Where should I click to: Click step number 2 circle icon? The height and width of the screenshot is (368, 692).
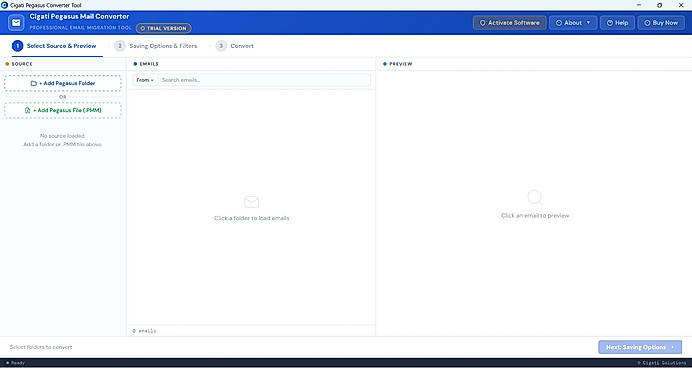point(120,46)
